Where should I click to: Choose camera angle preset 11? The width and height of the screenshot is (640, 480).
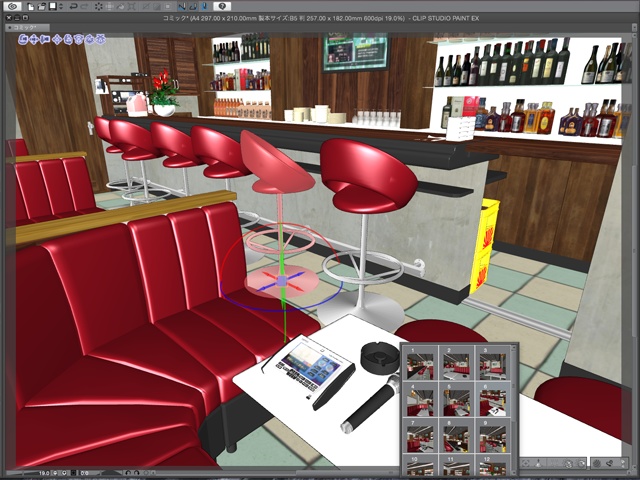coord(456,465)
